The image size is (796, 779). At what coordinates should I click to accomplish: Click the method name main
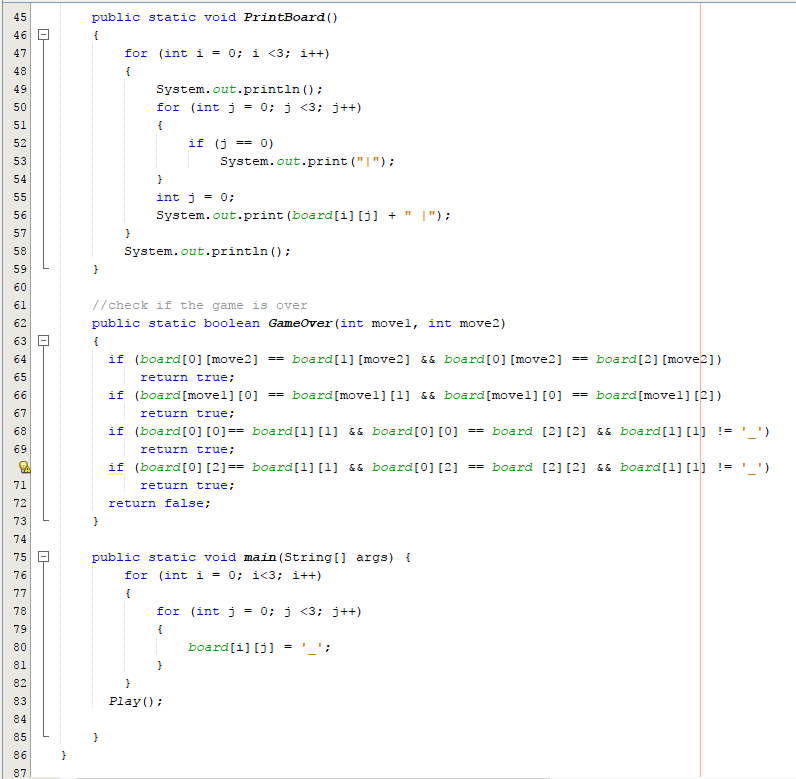point(260,557)
